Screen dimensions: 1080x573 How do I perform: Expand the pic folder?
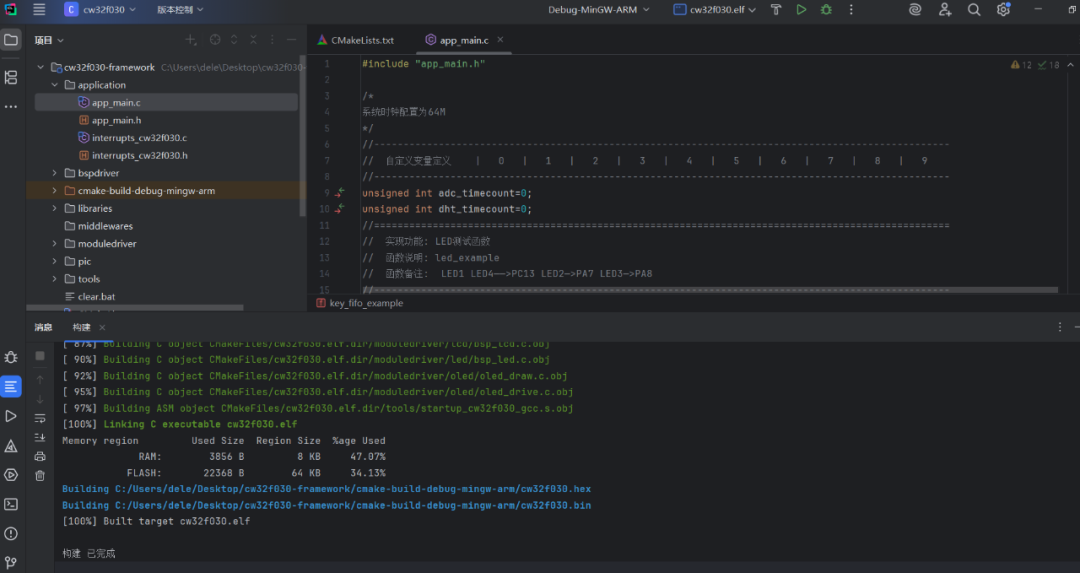54,261
